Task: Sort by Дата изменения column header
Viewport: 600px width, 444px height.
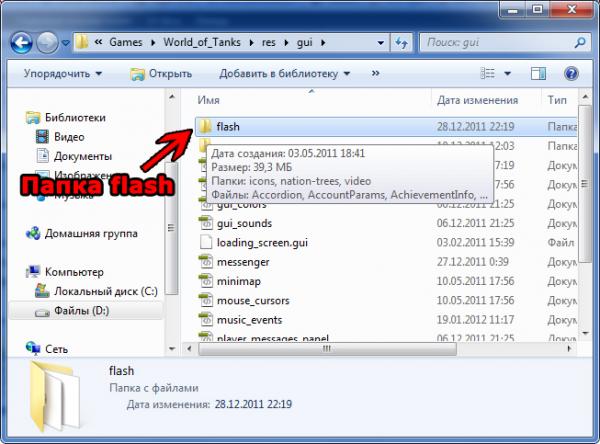Action: point(478,100)
